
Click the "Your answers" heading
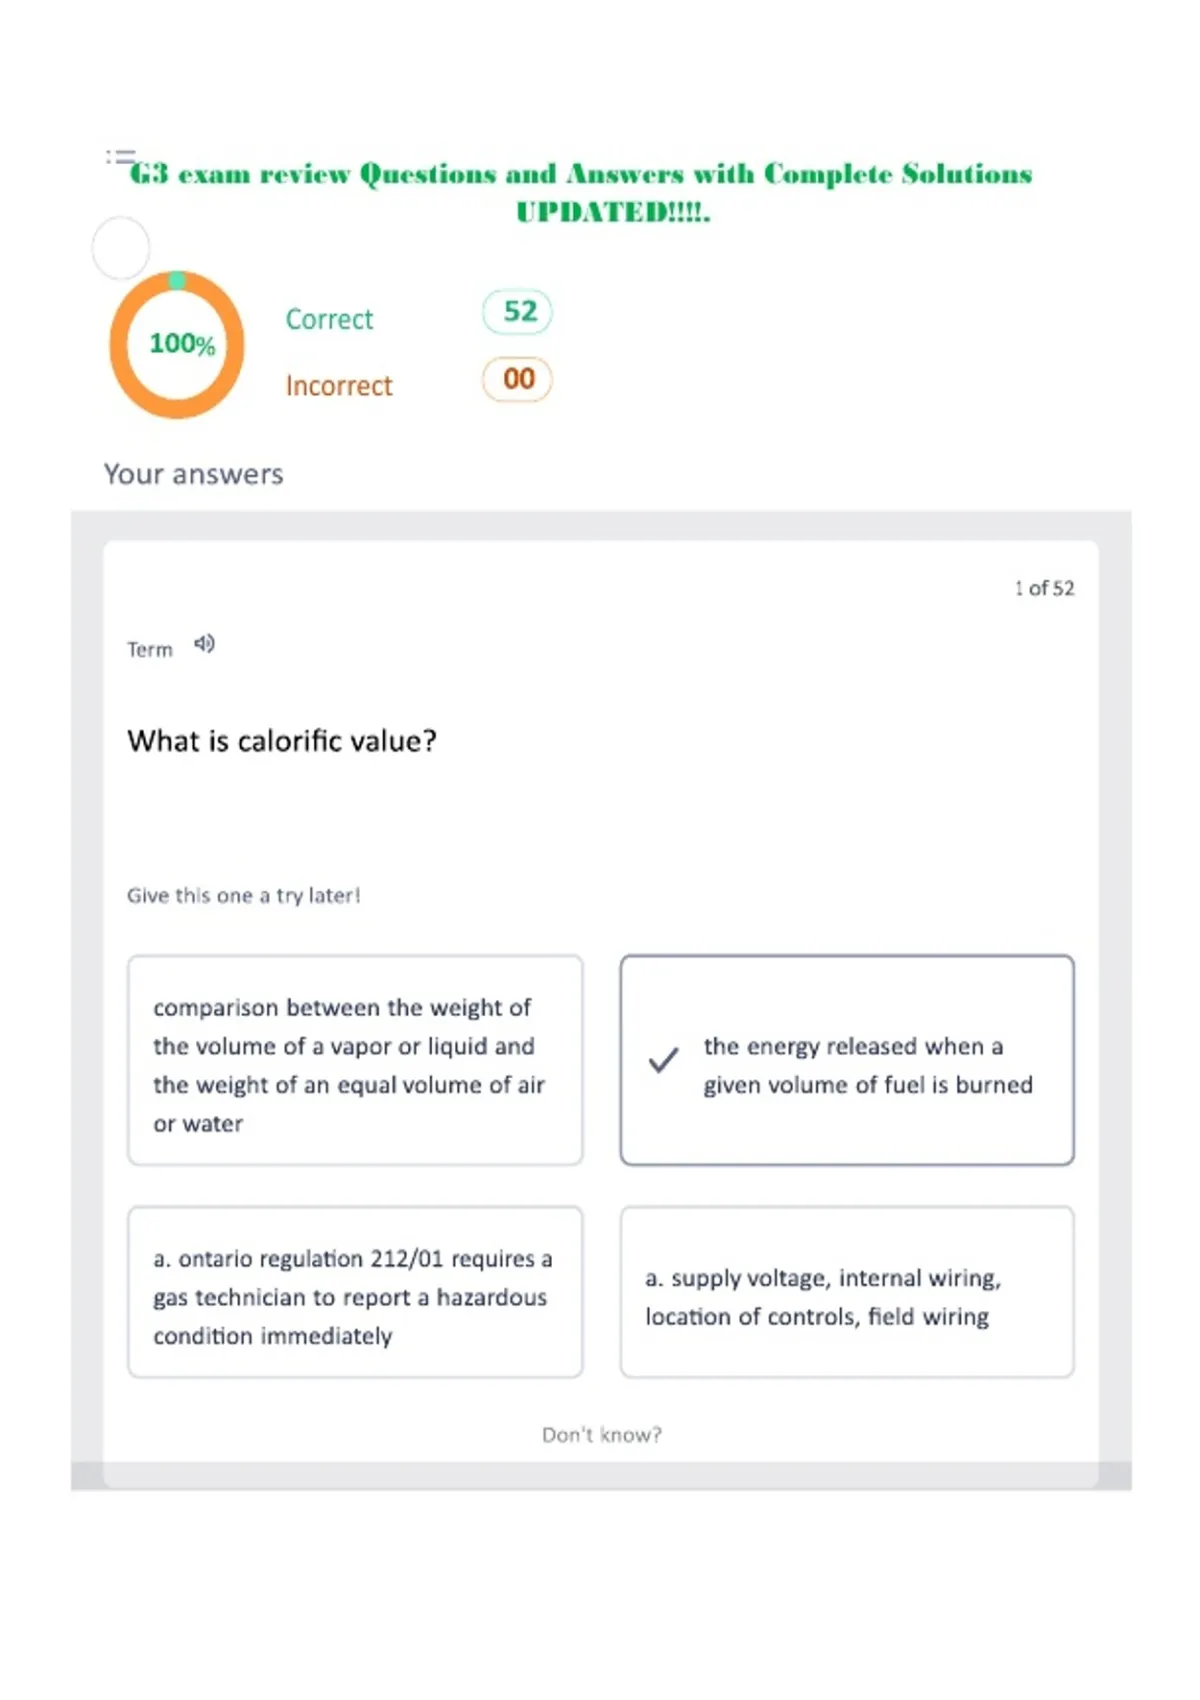pos(194,474)
